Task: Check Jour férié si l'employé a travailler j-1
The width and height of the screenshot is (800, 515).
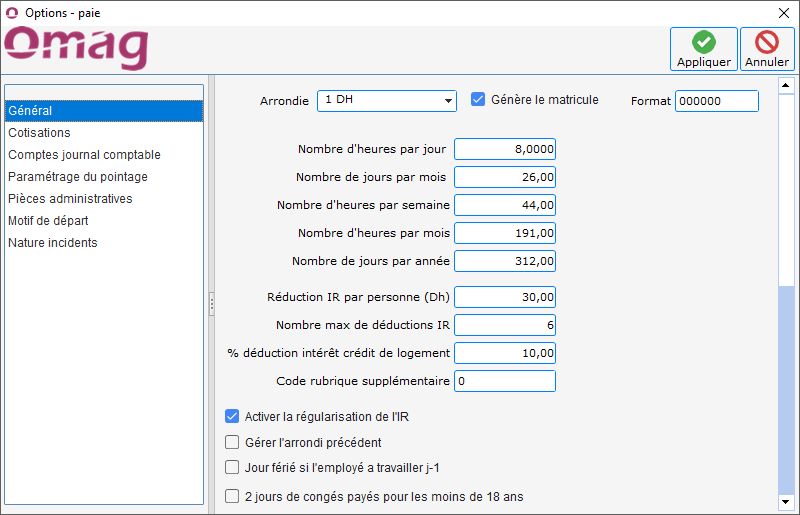Action: coord(232,467)
